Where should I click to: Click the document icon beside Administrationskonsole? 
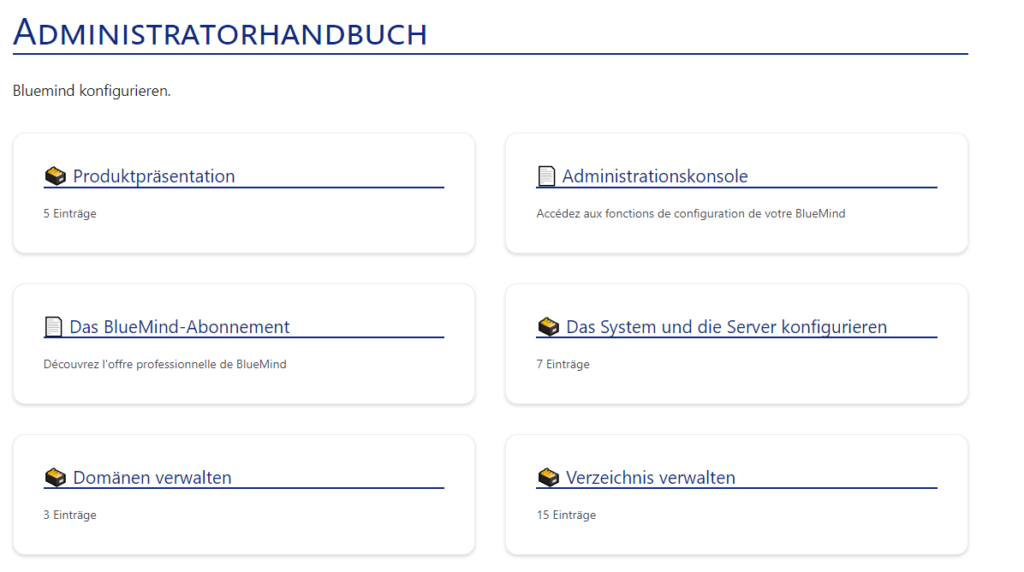click(546, 176)
